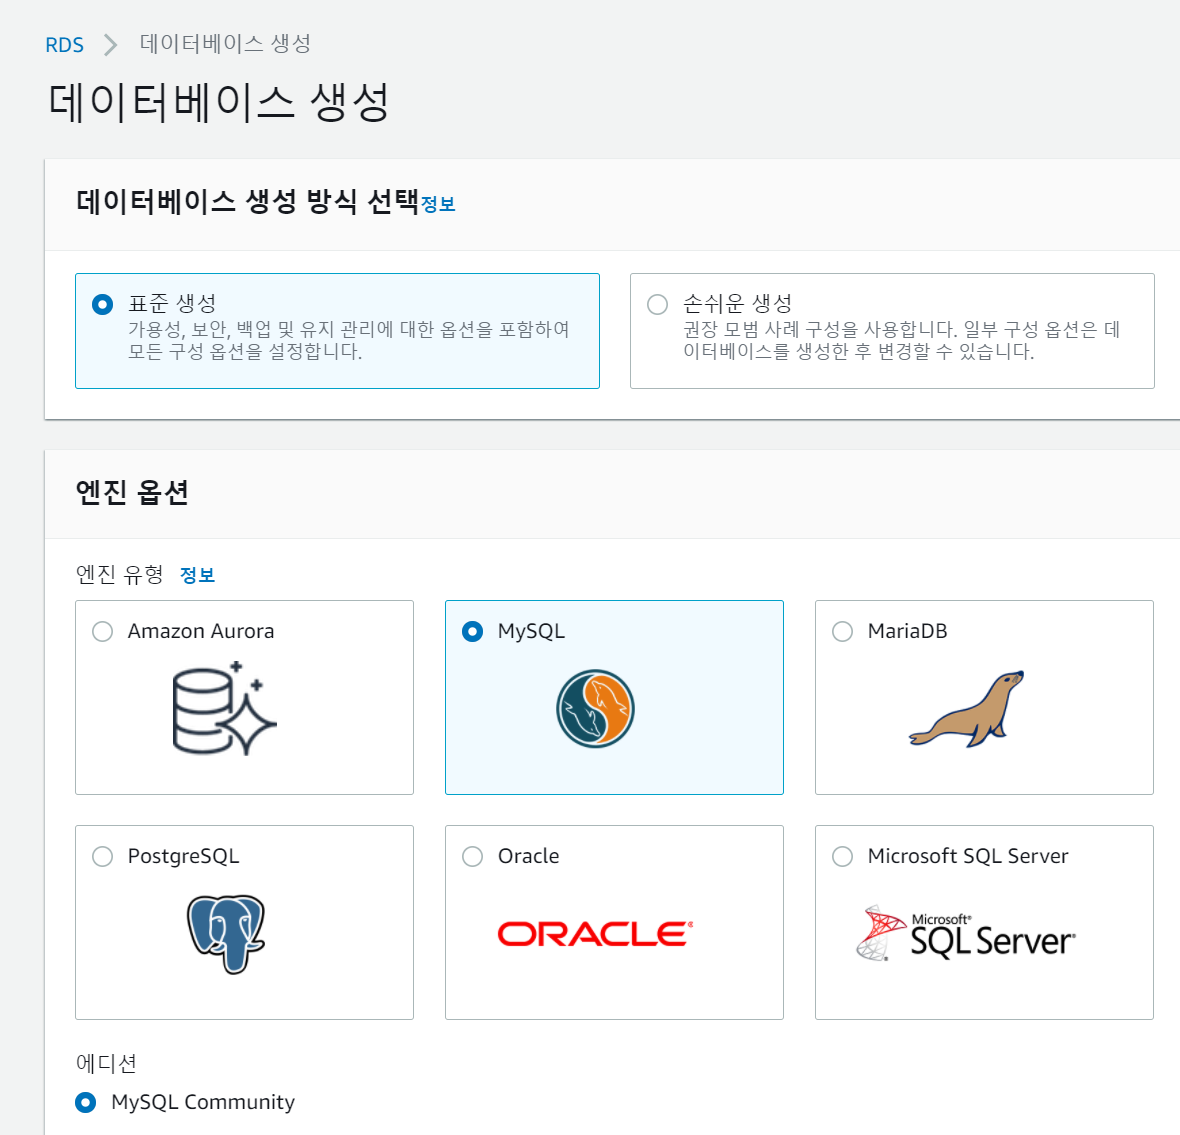
Task: Click the 표준 생성 description text
Action: pos(348,340)
